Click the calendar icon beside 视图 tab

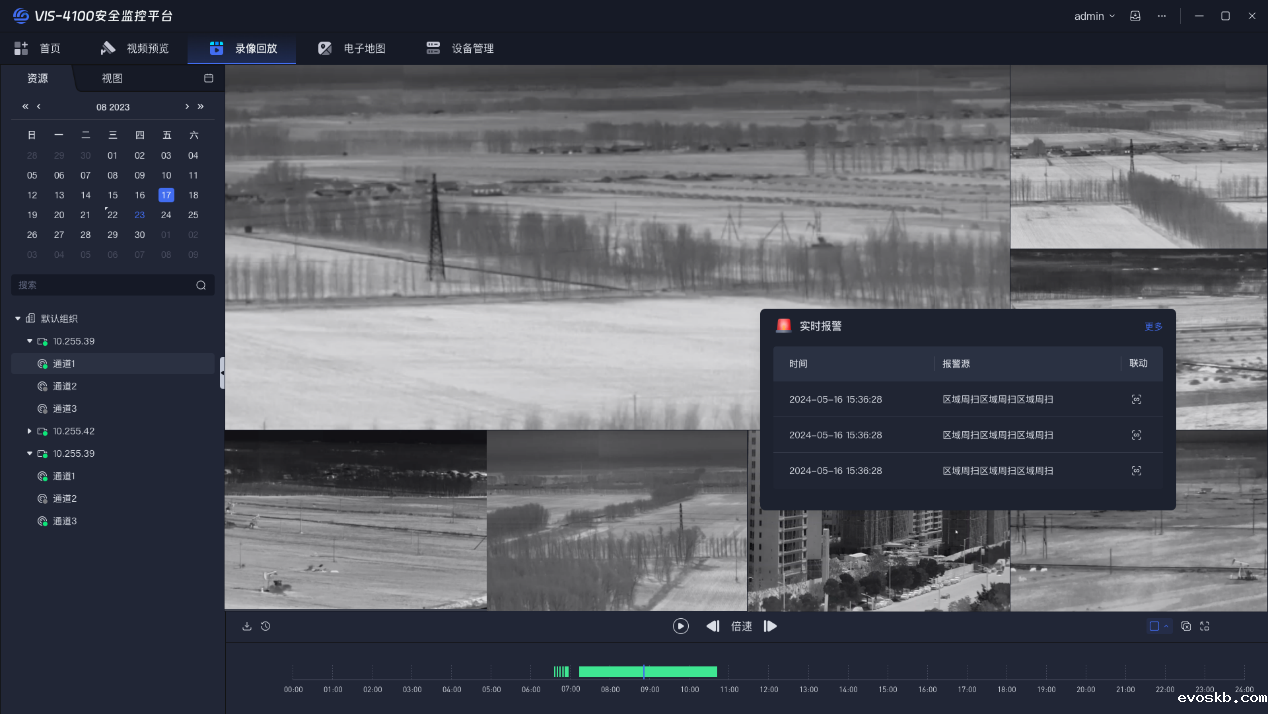coord(209,78)
